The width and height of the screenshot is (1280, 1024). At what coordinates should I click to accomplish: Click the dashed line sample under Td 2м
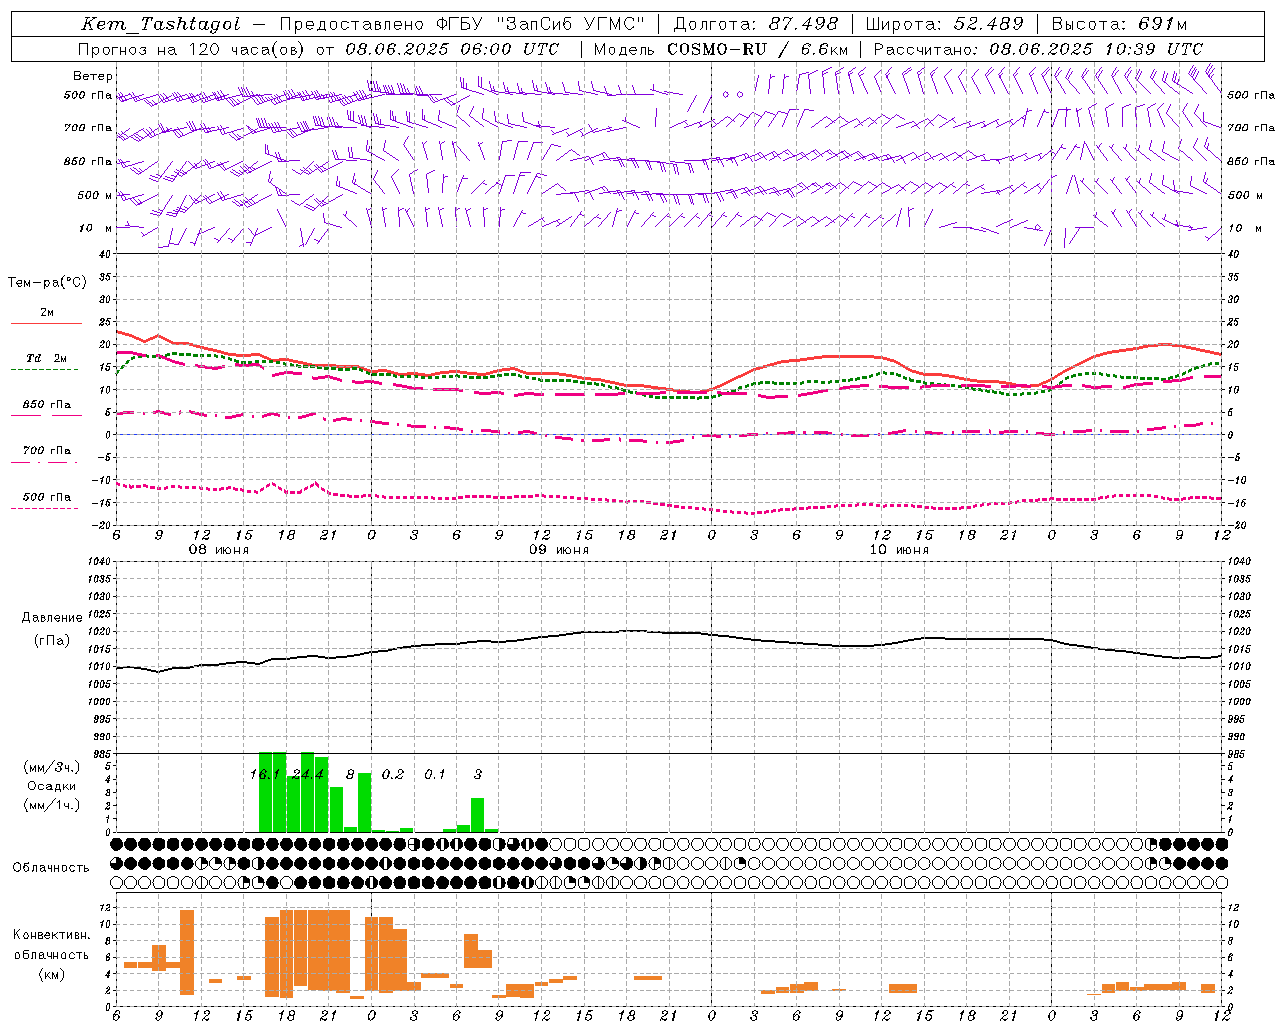(45, 370)
